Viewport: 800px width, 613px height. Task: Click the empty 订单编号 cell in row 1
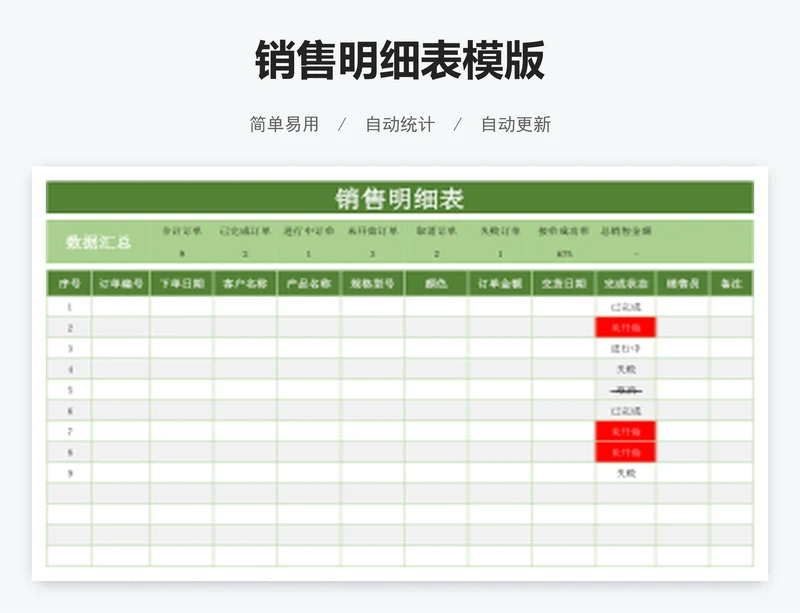121,307
